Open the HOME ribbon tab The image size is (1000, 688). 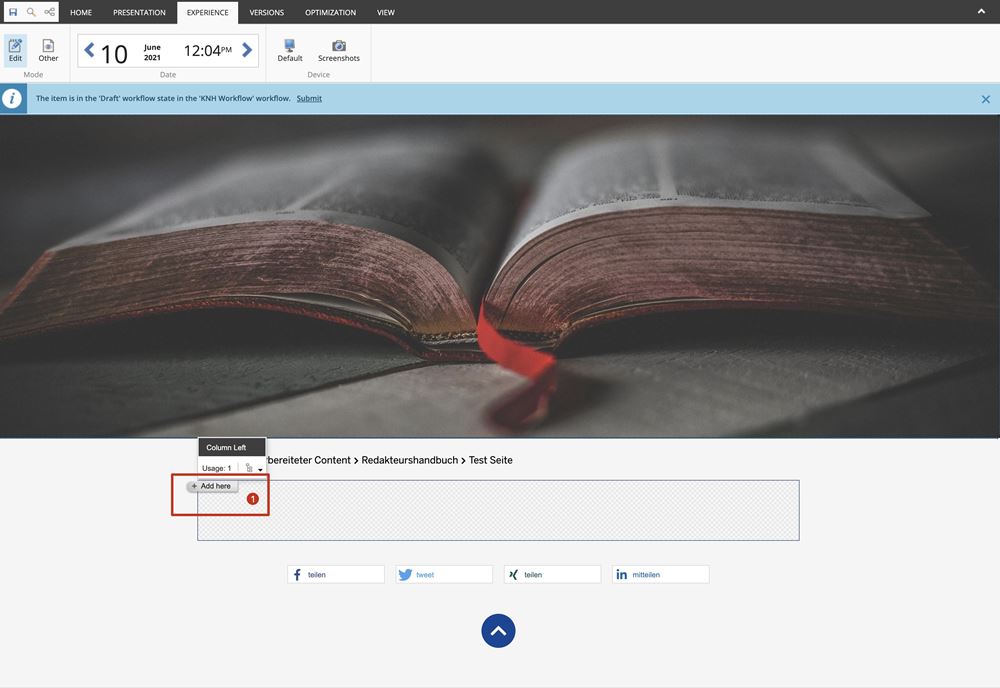(x=81, y=13)
